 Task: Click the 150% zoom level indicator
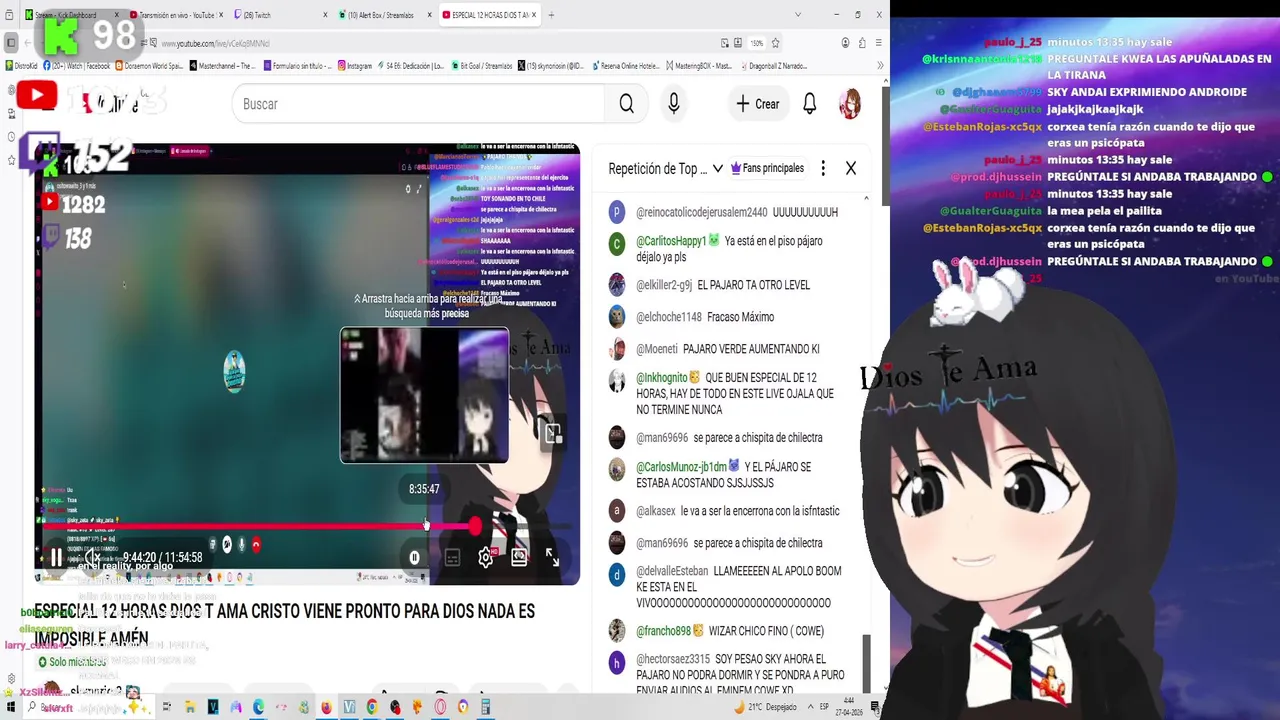point(757,43)
